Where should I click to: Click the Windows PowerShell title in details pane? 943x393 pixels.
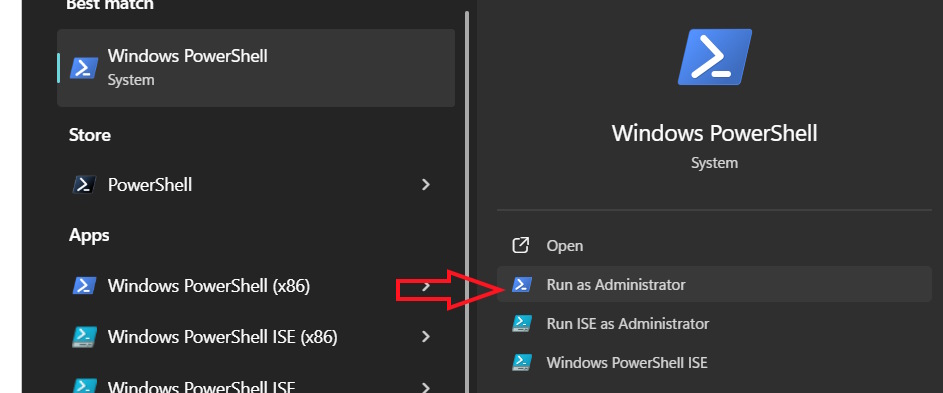[714, 133]
